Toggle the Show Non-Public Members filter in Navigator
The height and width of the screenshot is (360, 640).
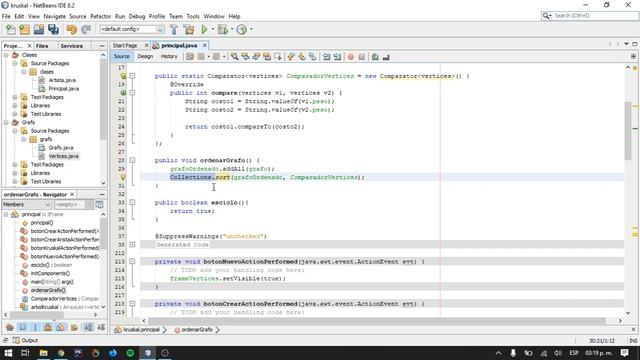coord(48,327)
